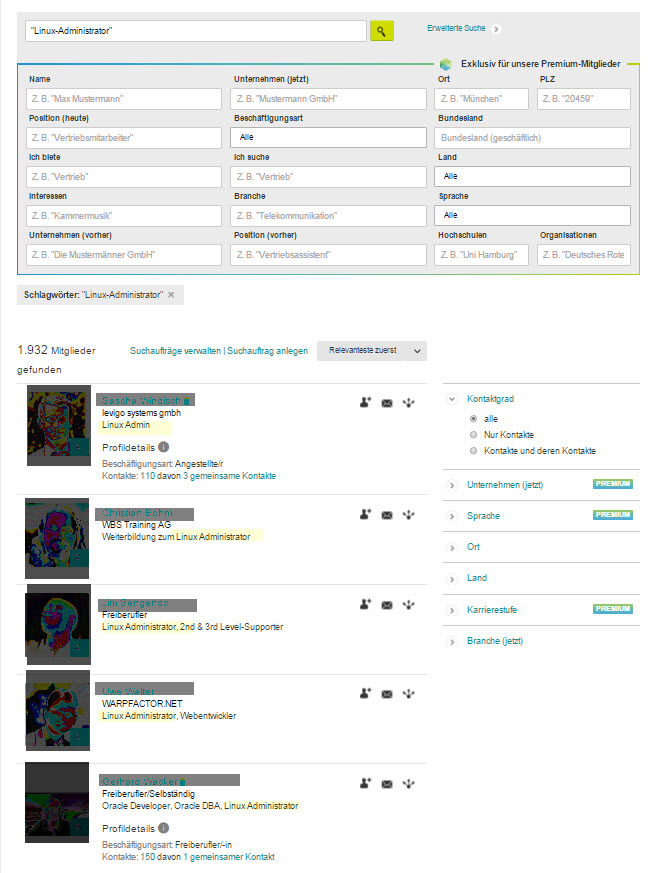This screenshot has height=873, width=654.
Task: Open the "Relevanteste zuerst" sort dropdown
Action: tap(372, 351)
